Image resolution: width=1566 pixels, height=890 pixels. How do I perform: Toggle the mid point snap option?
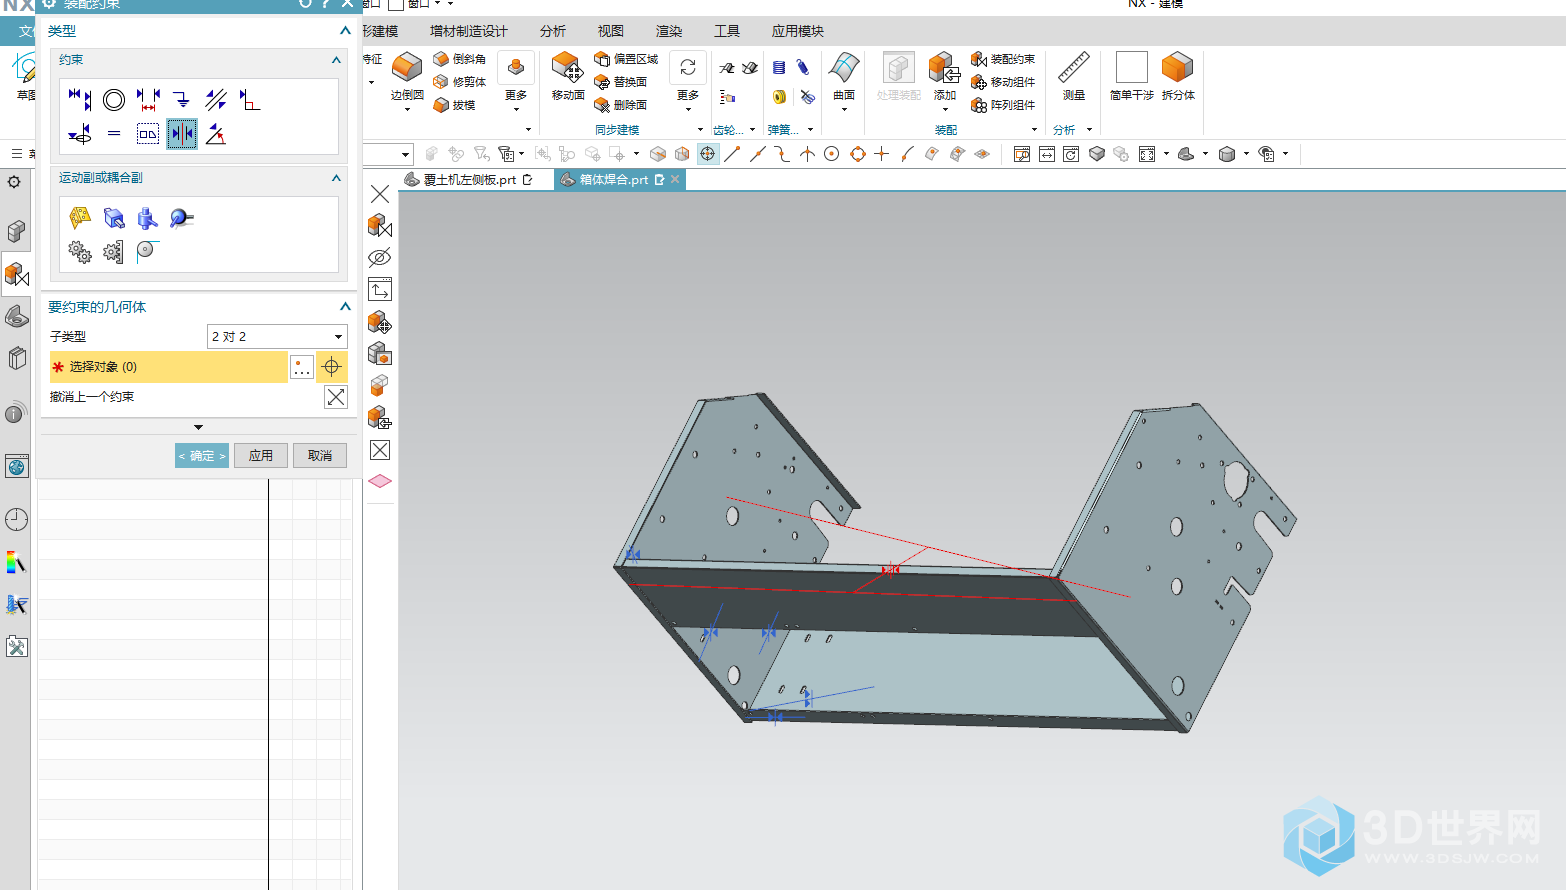pyautogui.click(x=758, y=154)
